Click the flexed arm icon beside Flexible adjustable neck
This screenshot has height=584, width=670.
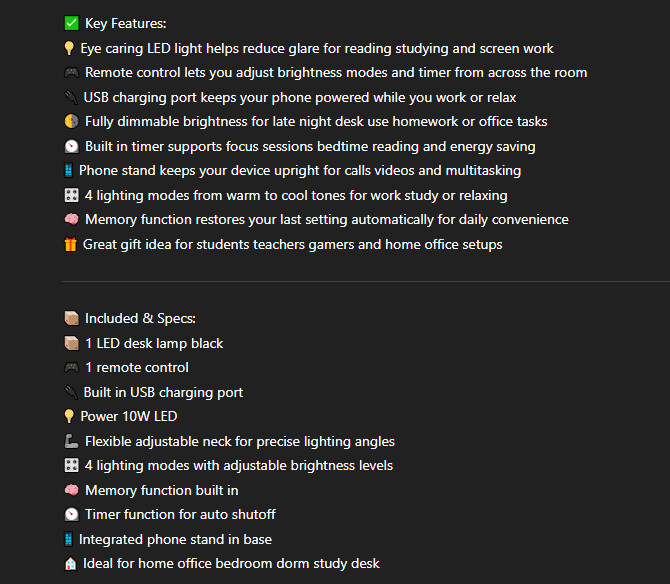[x=71, y=441]
